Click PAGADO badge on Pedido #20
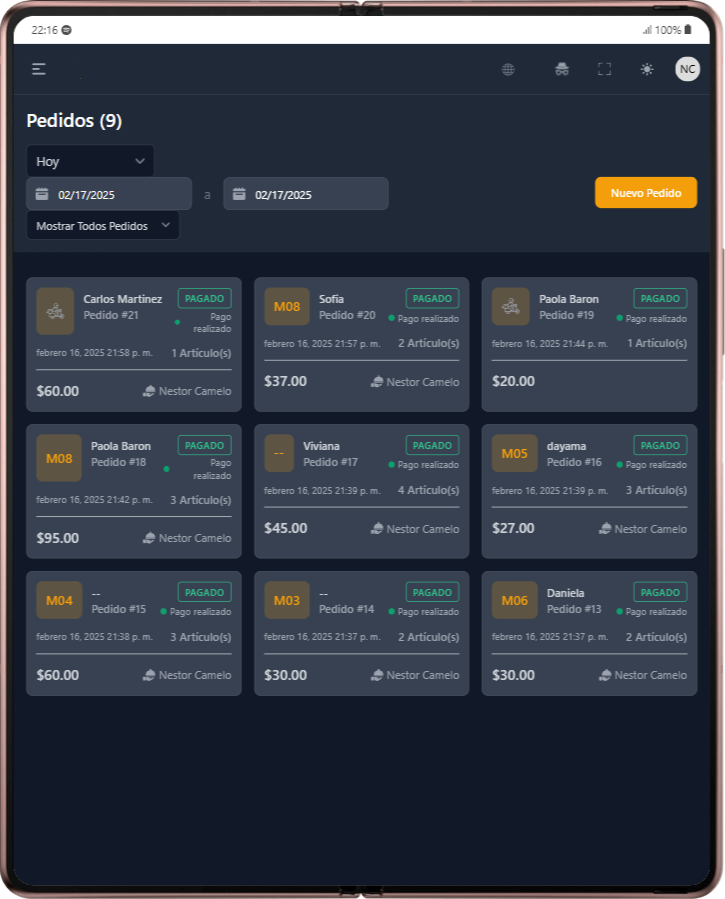 point(432,299)
